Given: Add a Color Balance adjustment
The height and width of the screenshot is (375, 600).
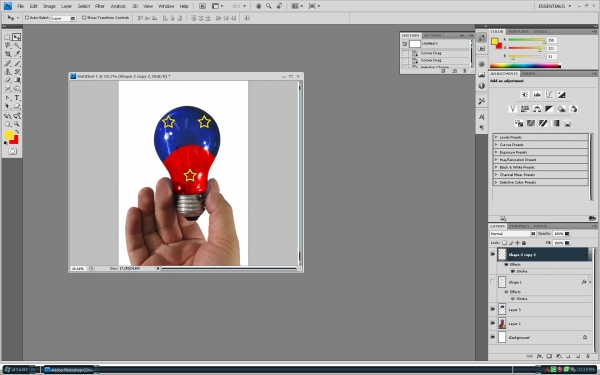Looking at the screenshot, I should click(x=537, y=109).
